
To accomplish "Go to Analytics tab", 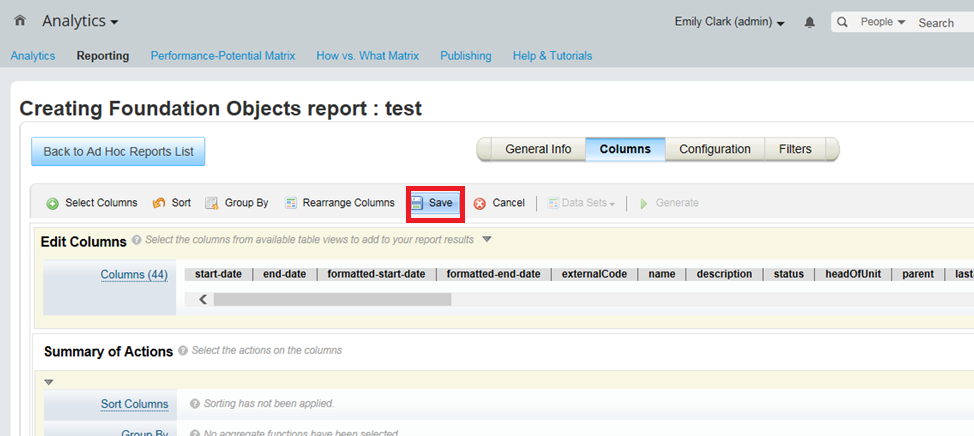I will coord(33,56).
